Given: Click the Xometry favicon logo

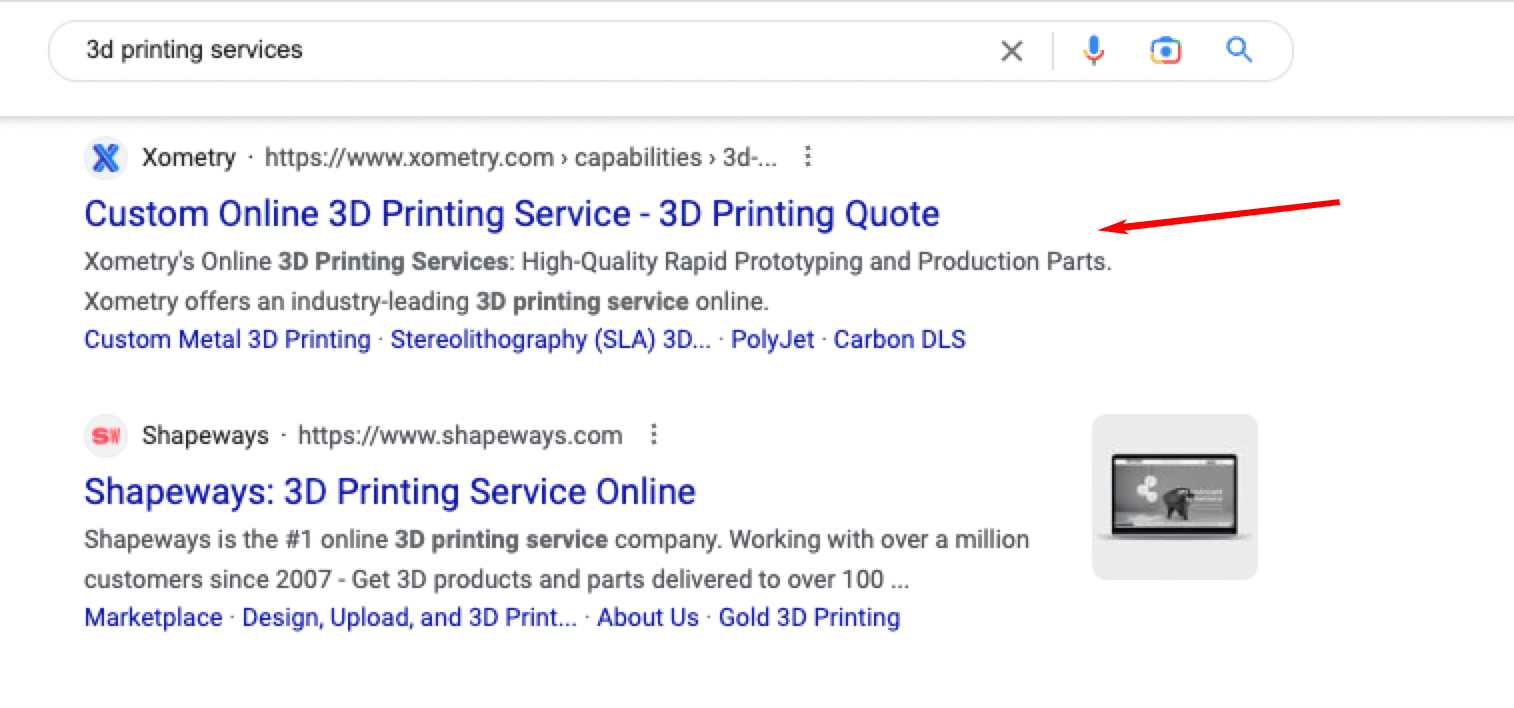Looking at the screenshot, I should [x=105, y=158].
